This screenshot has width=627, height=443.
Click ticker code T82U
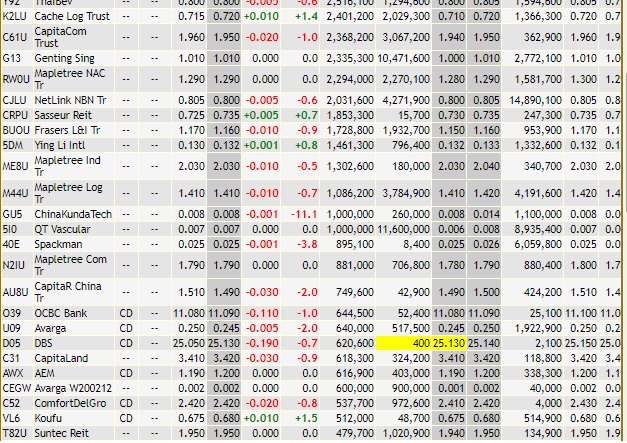click(14, 433)
